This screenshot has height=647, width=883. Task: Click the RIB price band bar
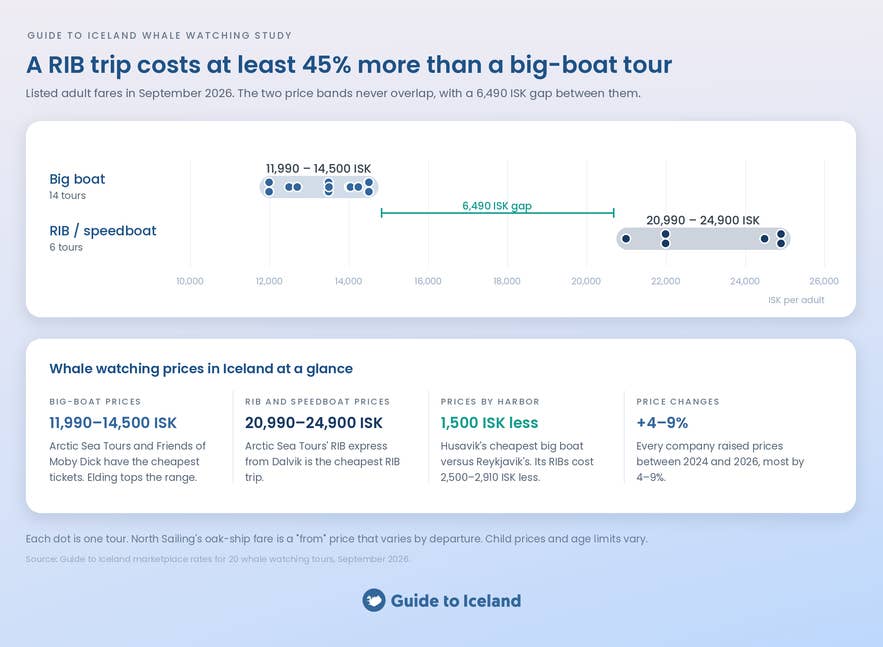coord(703,239)
